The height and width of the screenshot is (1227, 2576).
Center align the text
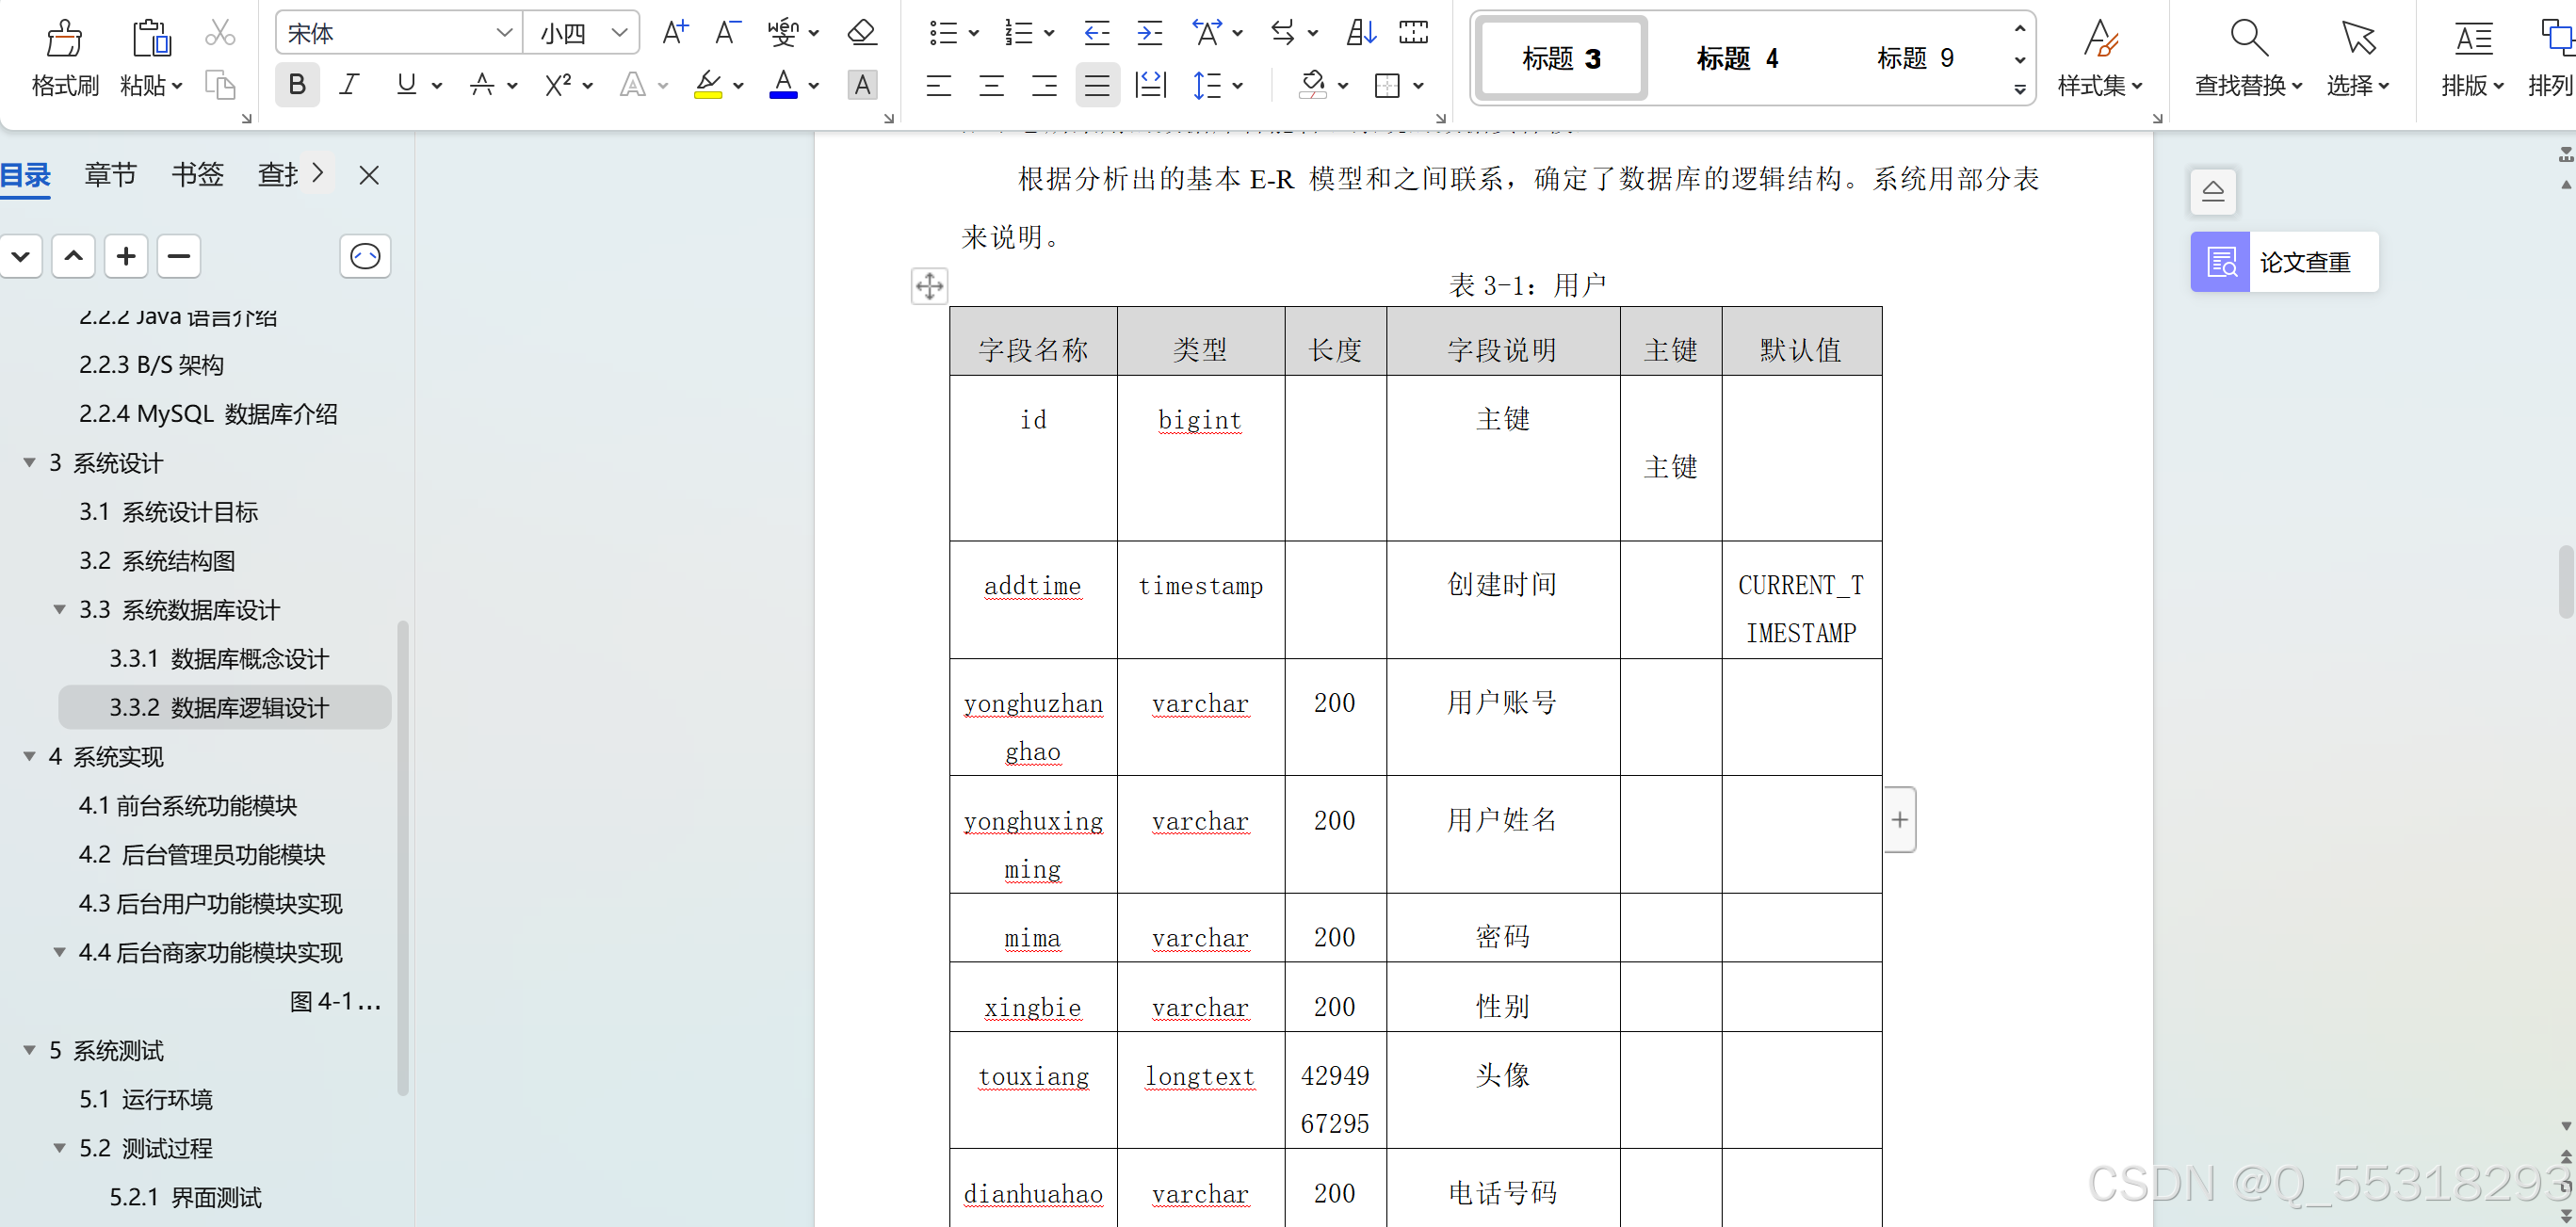point(991,85)
